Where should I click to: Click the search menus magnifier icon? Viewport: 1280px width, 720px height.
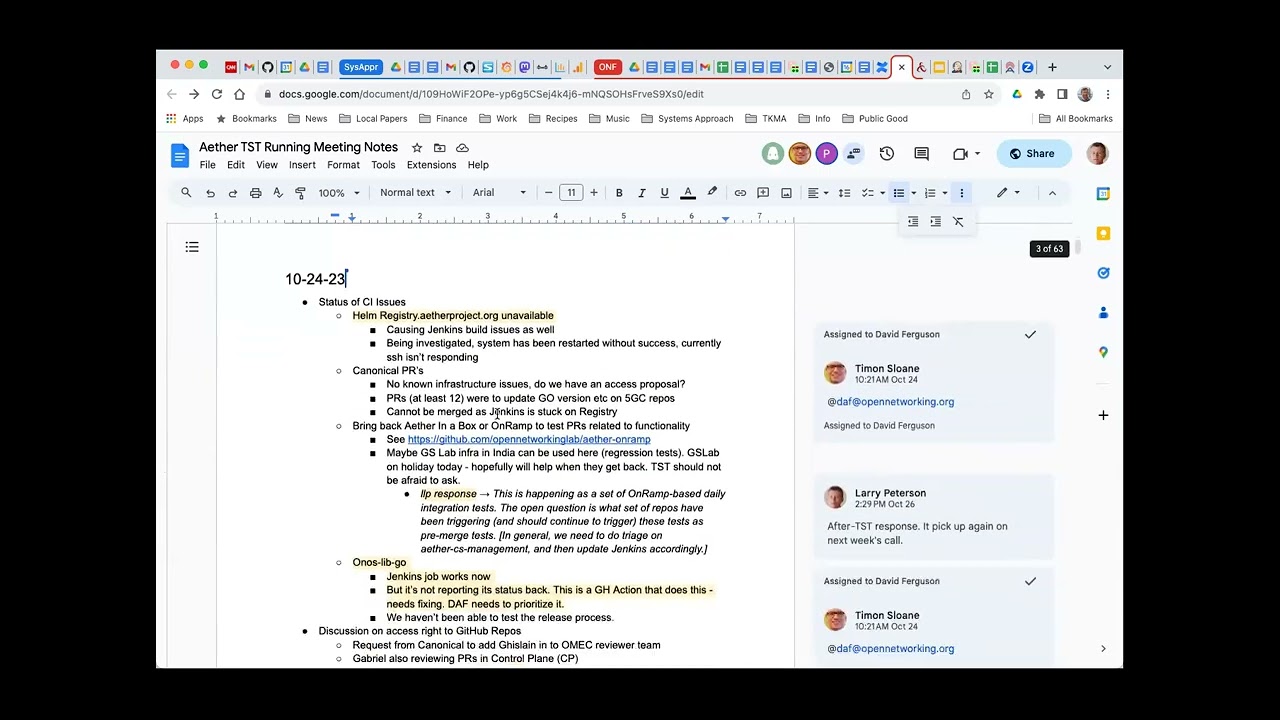(186, 193)
